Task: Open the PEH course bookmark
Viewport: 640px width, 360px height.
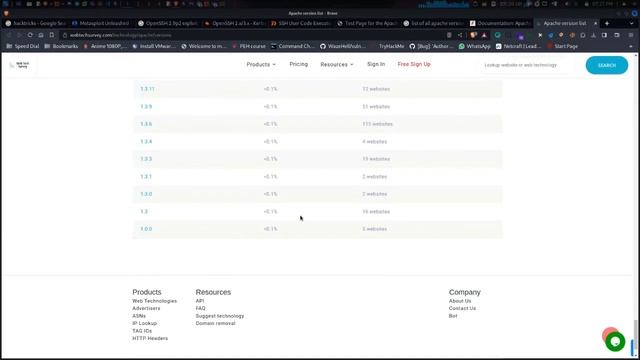Action: click(x=249, y=47)
